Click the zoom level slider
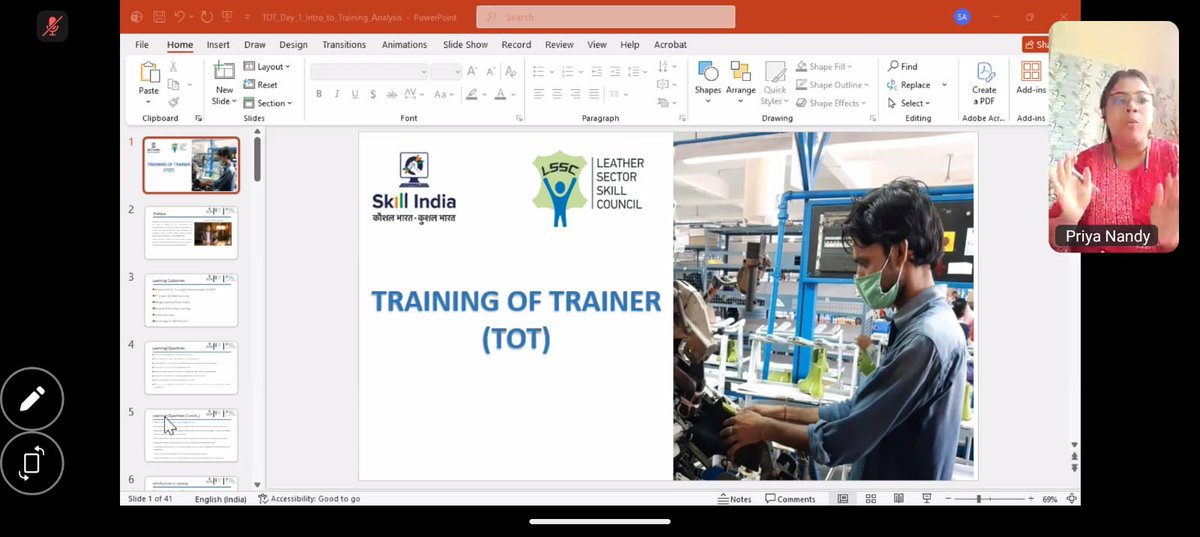Viewport: 1200px width, 537px height. coord(990,498)
